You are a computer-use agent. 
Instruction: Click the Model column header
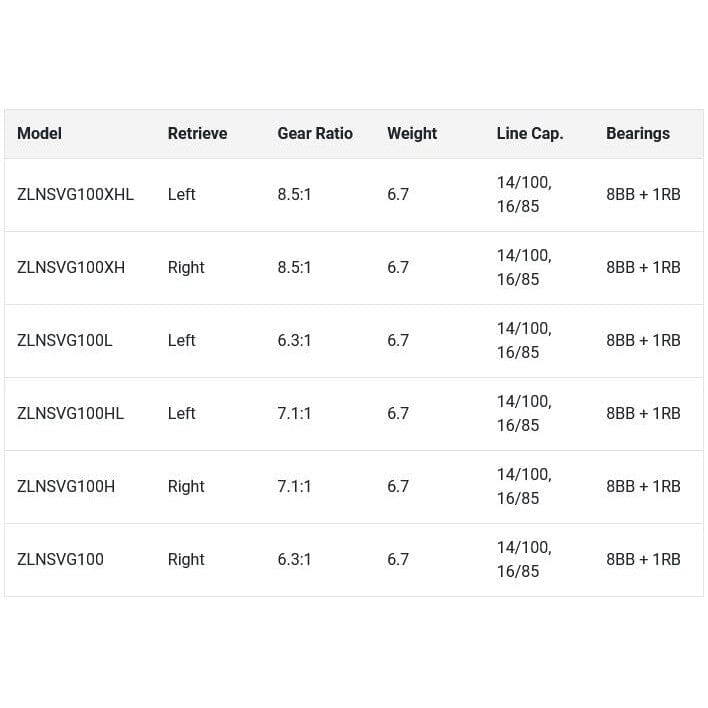(x=40, y=133)
